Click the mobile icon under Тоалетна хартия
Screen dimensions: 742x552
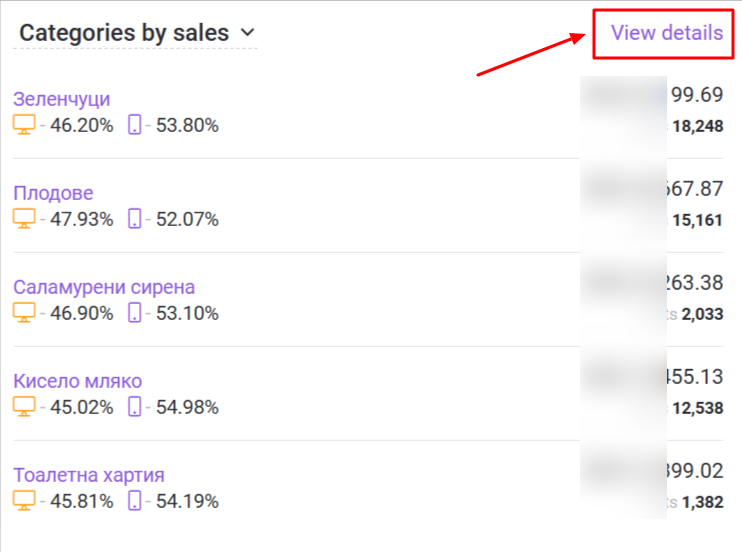tap(134, 501)
